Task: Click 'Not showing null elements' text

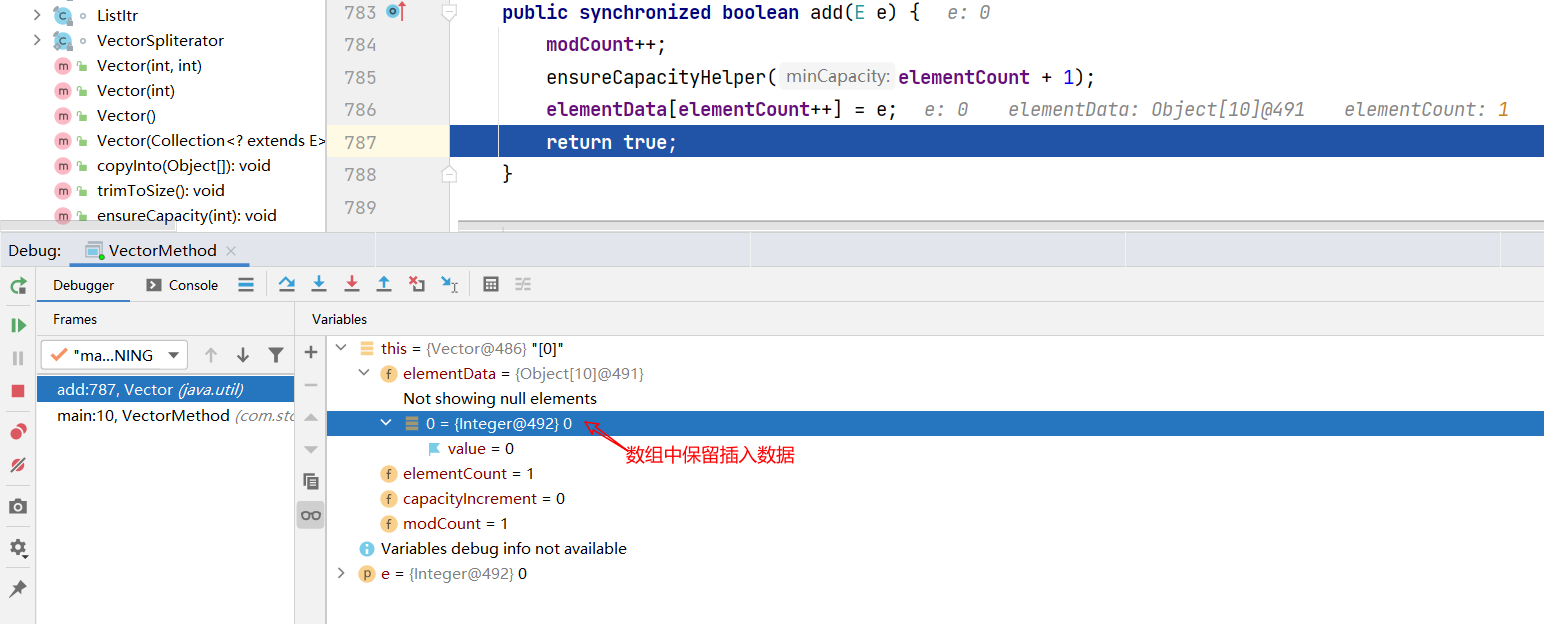Action: tap(500, 398)
